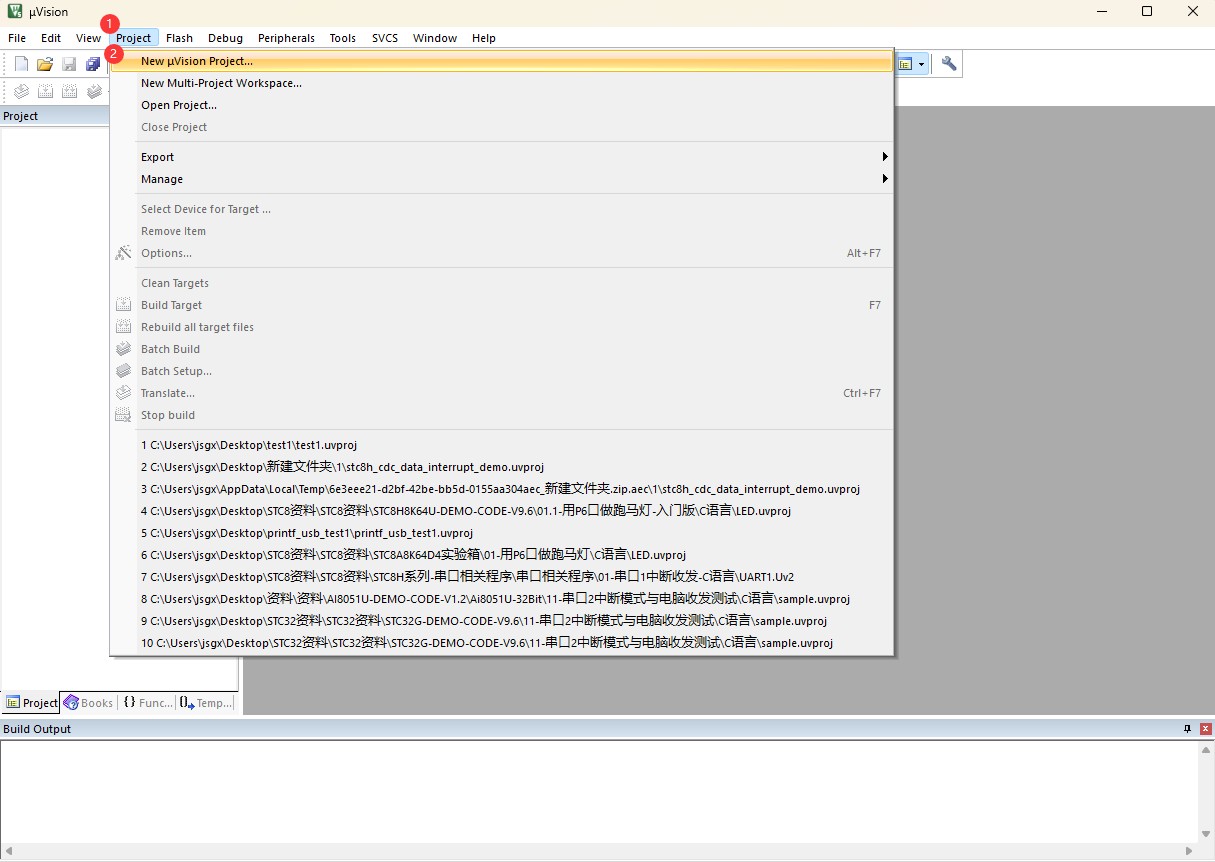Close the Build Output panel
This screenshot has height=862, width=1215.
coord(1205,729)
